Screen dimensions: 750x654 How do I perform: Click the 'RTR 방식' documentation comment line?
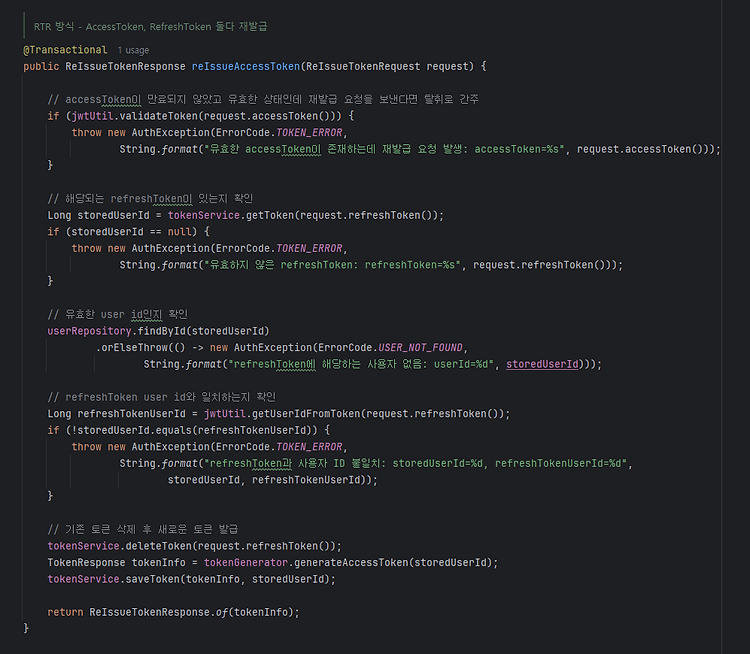150,27
